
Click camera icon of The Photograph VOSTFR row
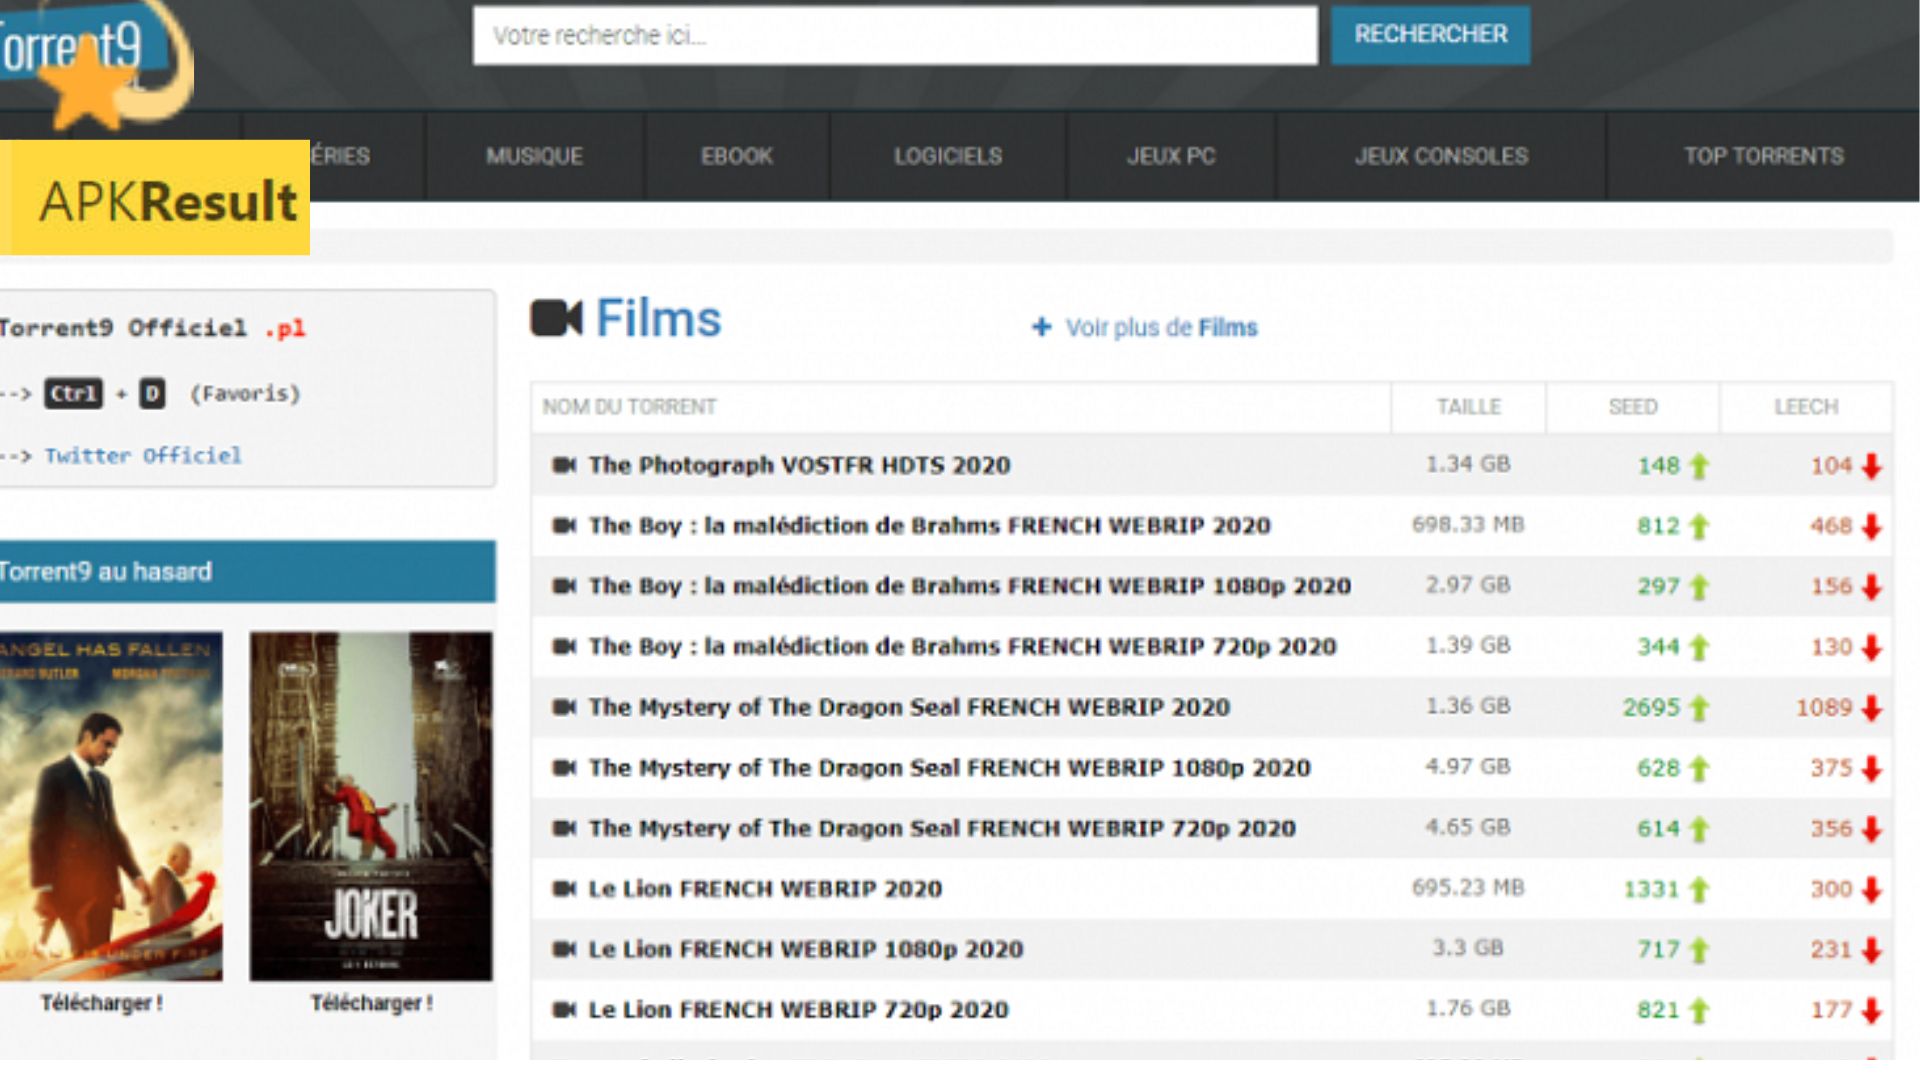[x=564, y=465]
